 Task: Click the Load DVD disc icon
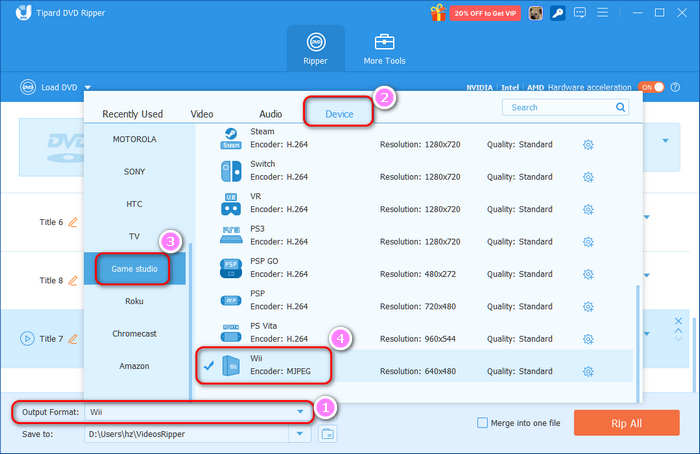point(28,87)
